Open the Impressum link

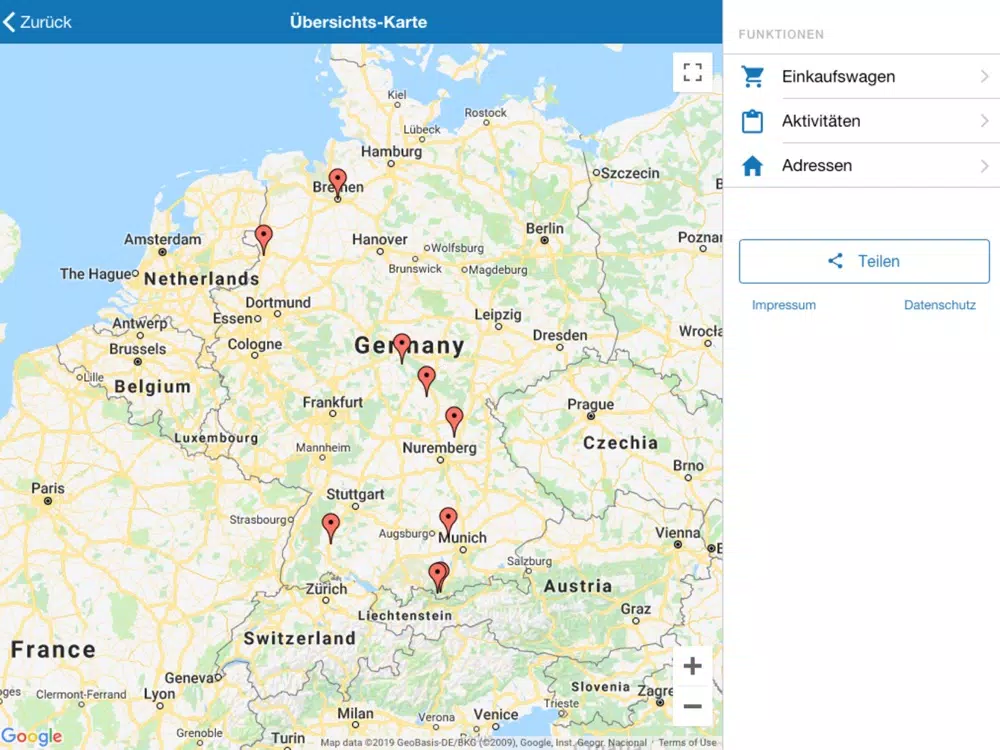coord(783,305)
